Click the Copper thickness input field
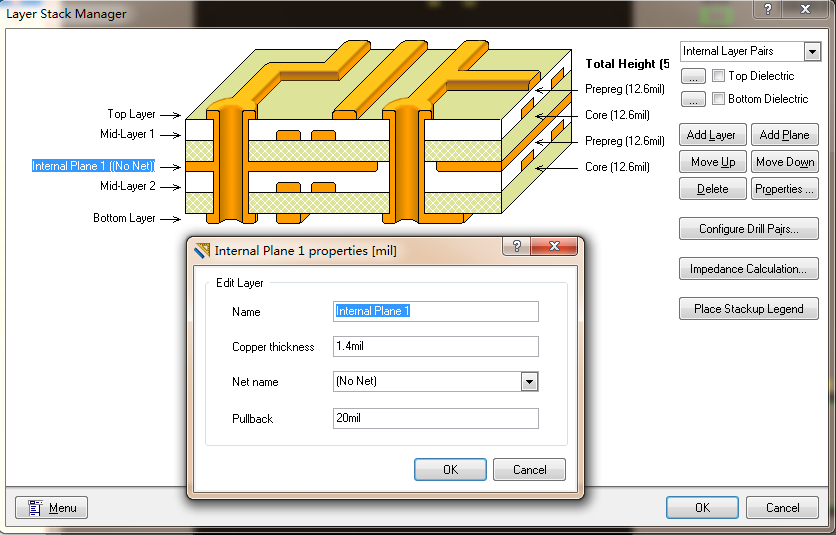The height and width of the screenshot is (535, 836). coord(436,347)
